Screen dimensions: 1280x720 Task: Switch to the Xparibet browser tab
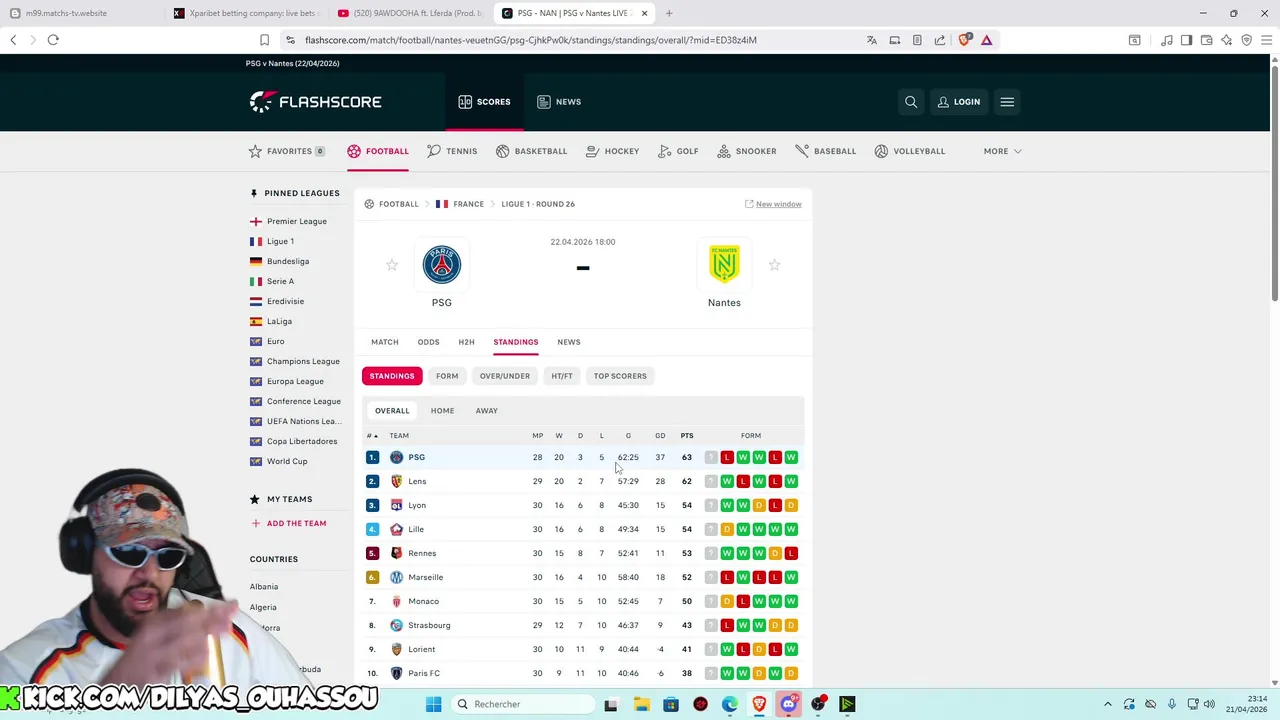click(246, 13)
